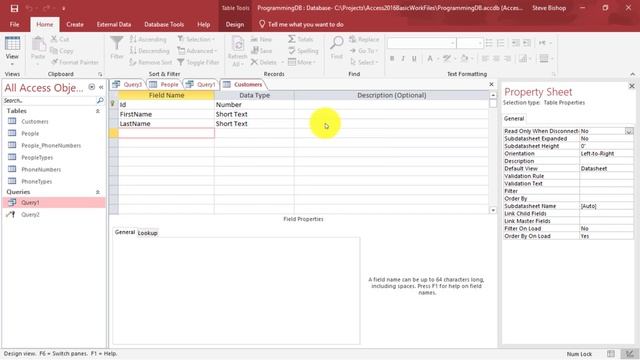
Task: Collapse the navigation pane with shutter button
Action: (101, 87)
